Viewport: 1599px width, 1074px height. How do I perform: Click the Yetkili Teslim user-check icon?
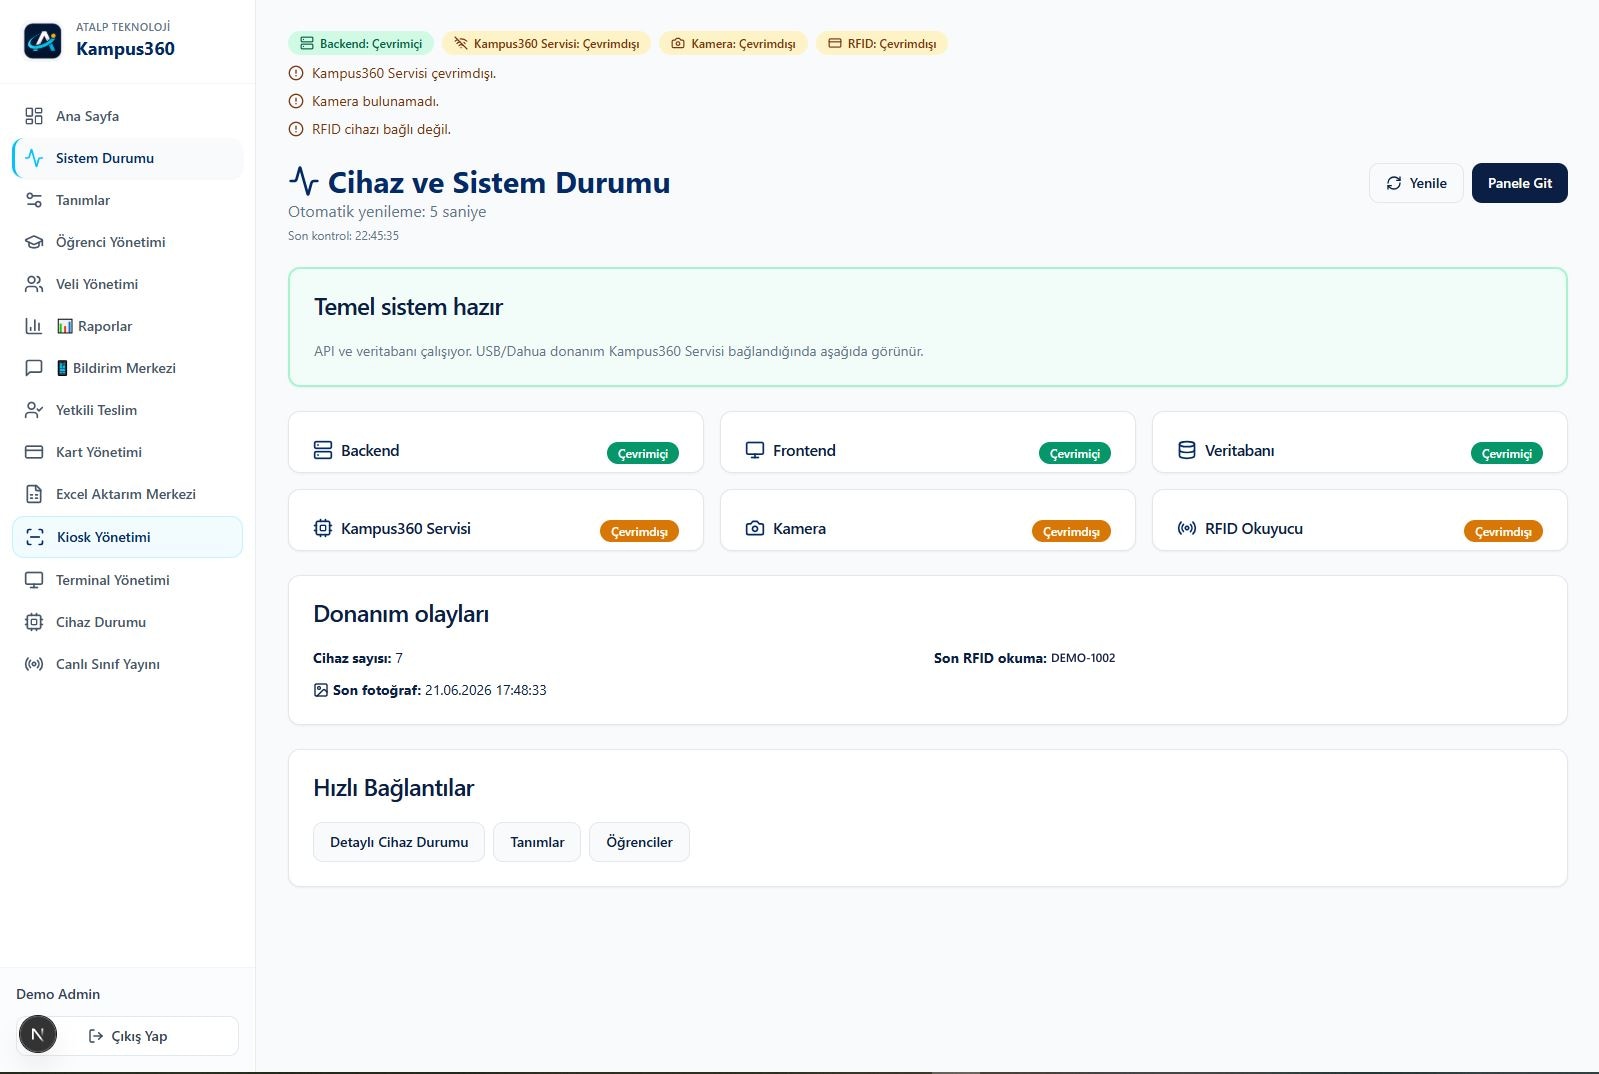click(x=34, y=410)
